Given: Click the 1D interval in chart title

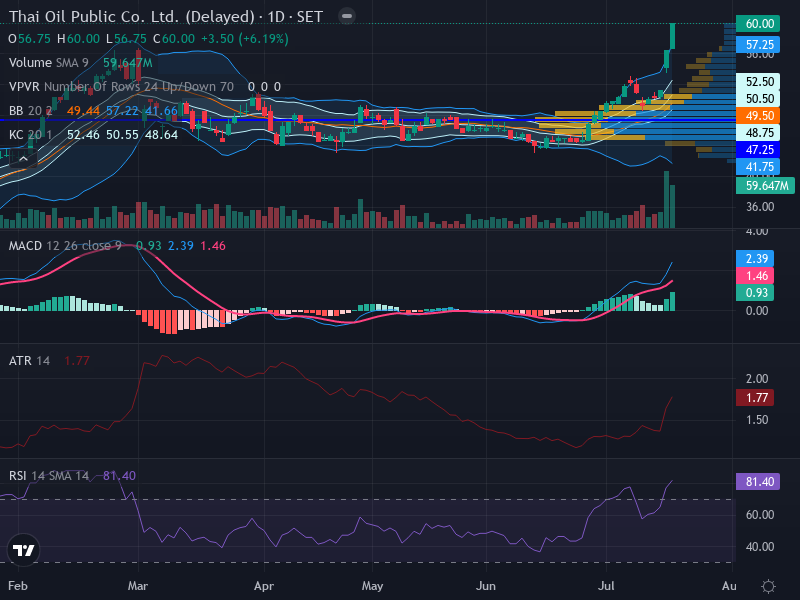Looking at the screenshot, I should click(276, 17).
